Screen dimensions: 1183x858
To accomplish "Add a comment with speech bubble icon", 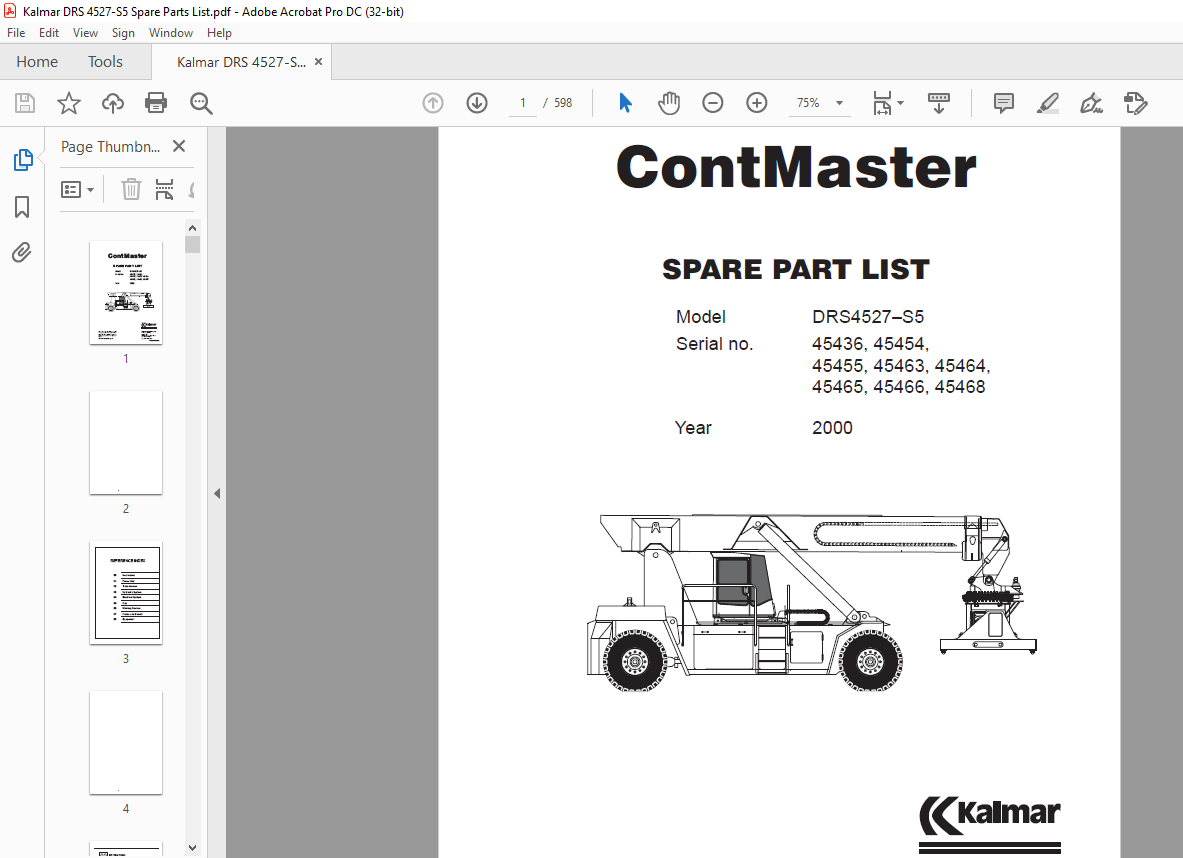I will pos(1003,103).
